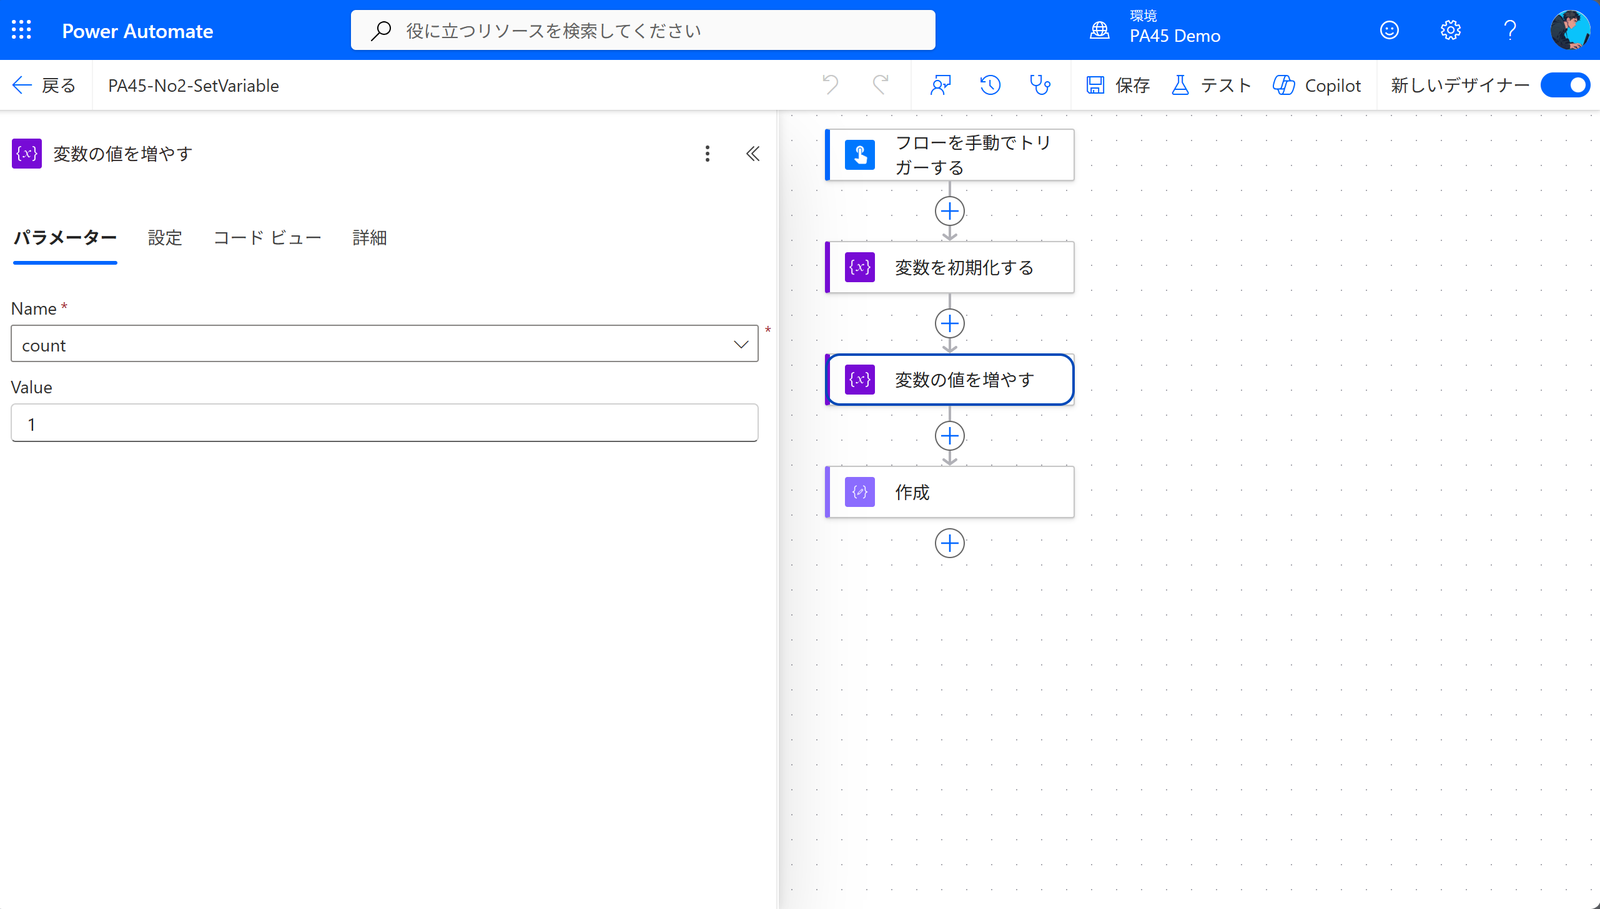The width and height of the screenshot is (1600, 909).
Task: Click the undo arrow icon
Action: 830,85
